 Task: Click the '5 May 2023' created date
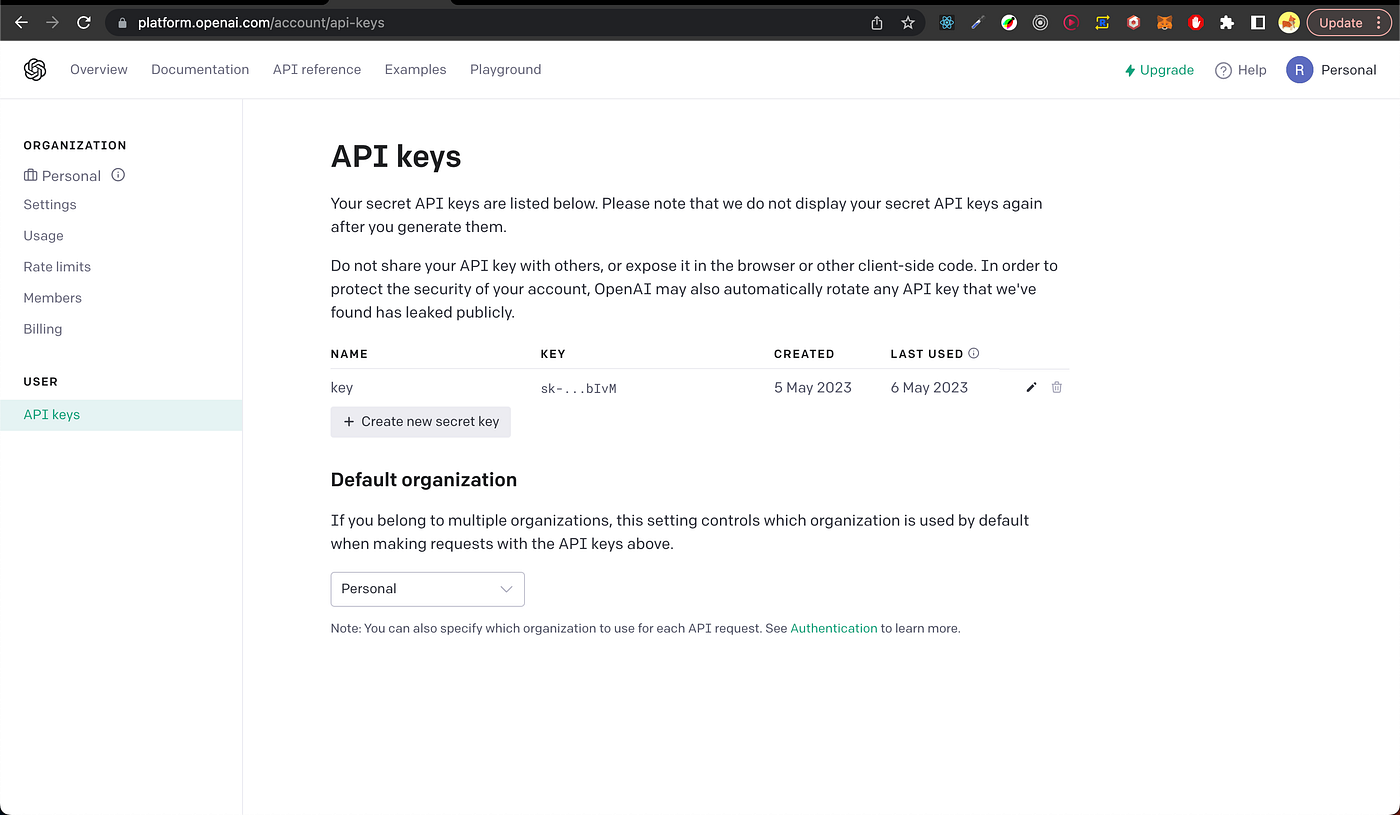click(813, 387)
